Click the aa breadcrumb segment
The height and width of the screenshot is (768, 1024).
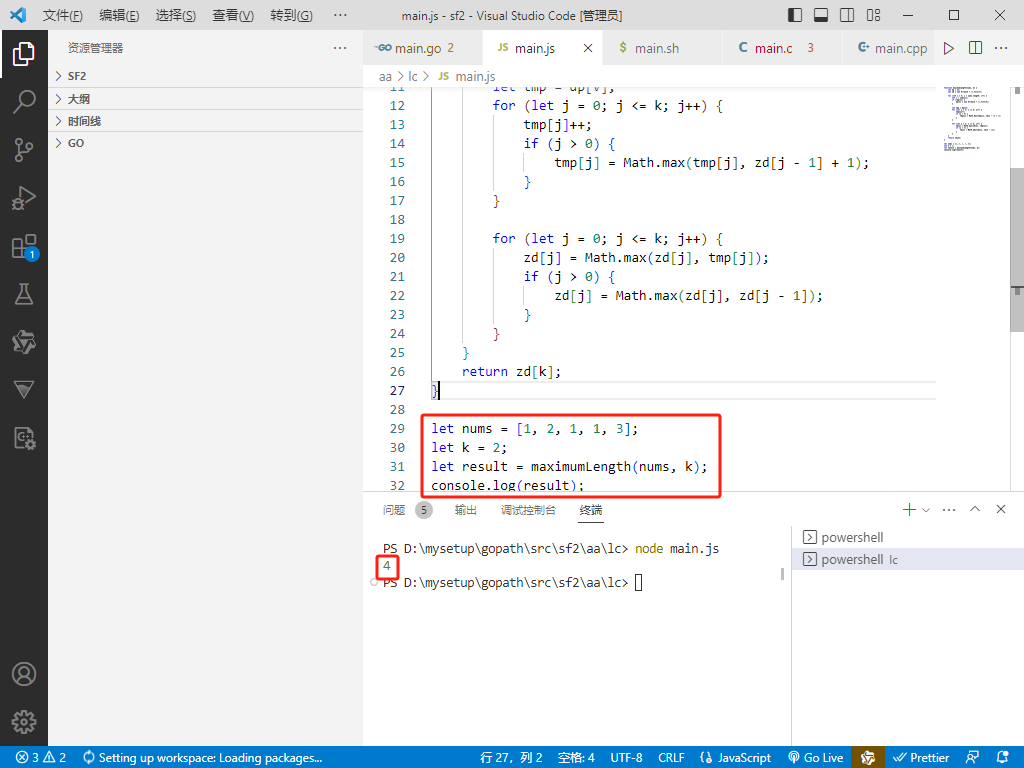(x=385, y=76)
